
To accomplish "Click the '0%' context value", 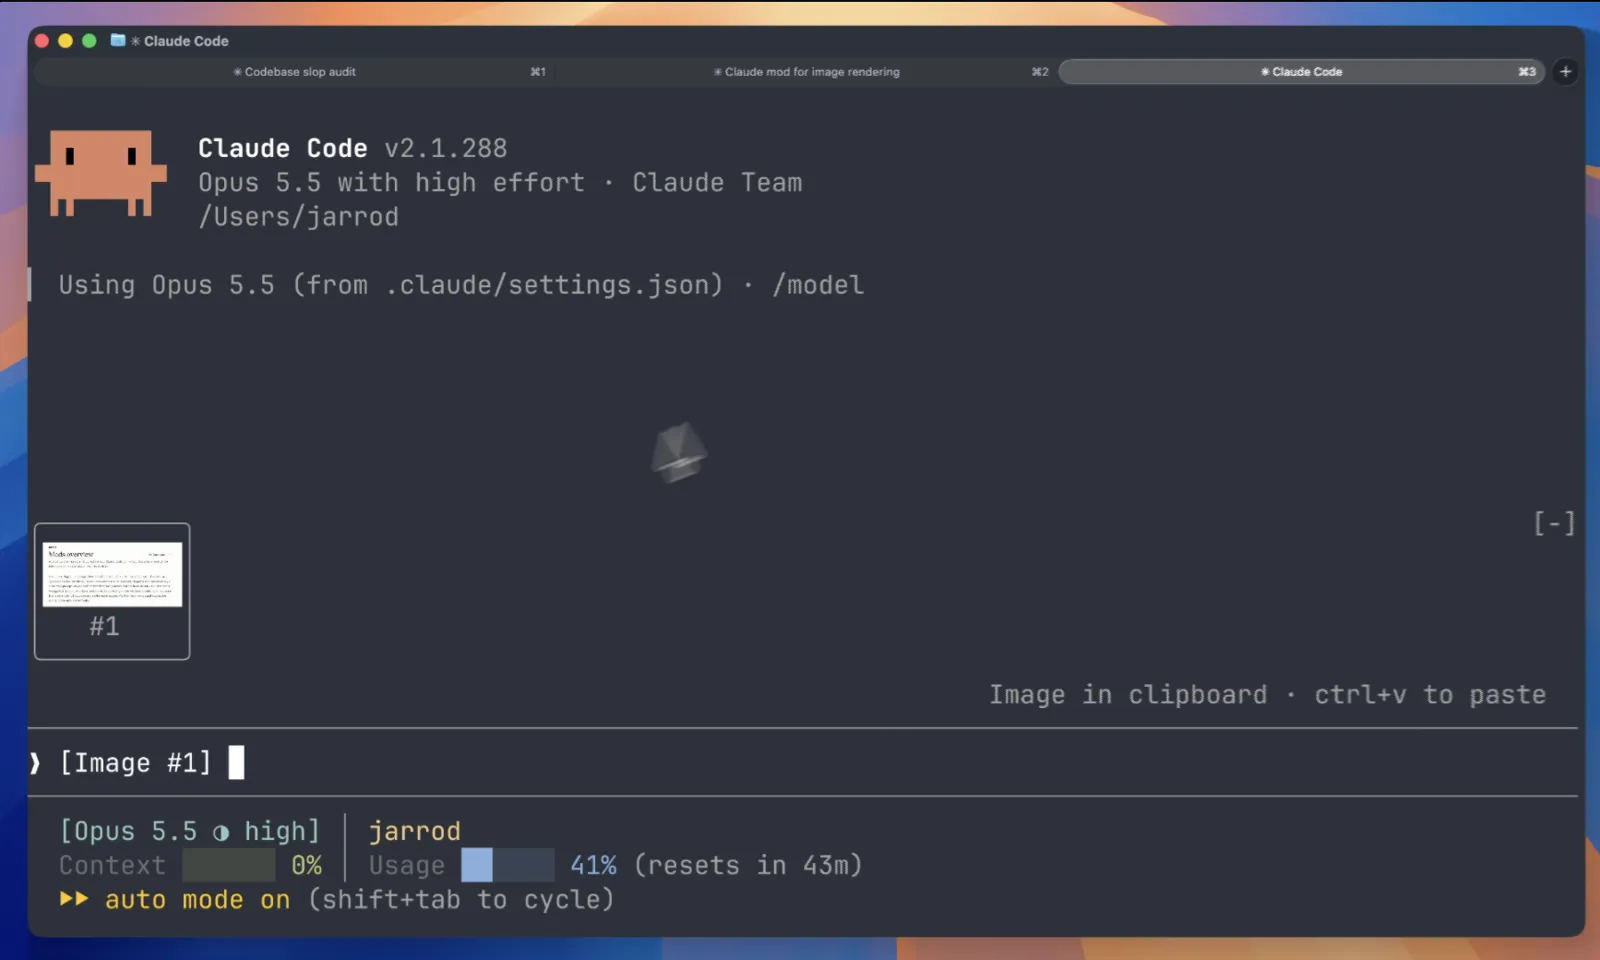I will [x=306, y=865].
